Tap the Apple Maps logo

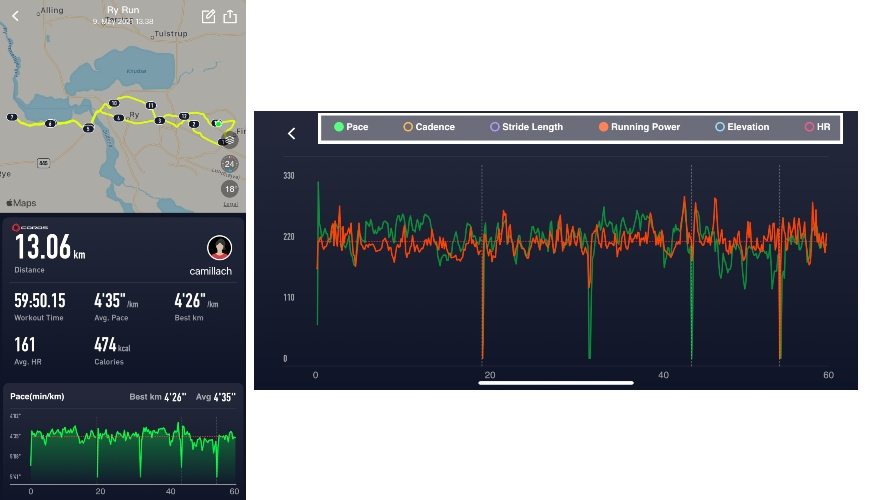[21, 203]
